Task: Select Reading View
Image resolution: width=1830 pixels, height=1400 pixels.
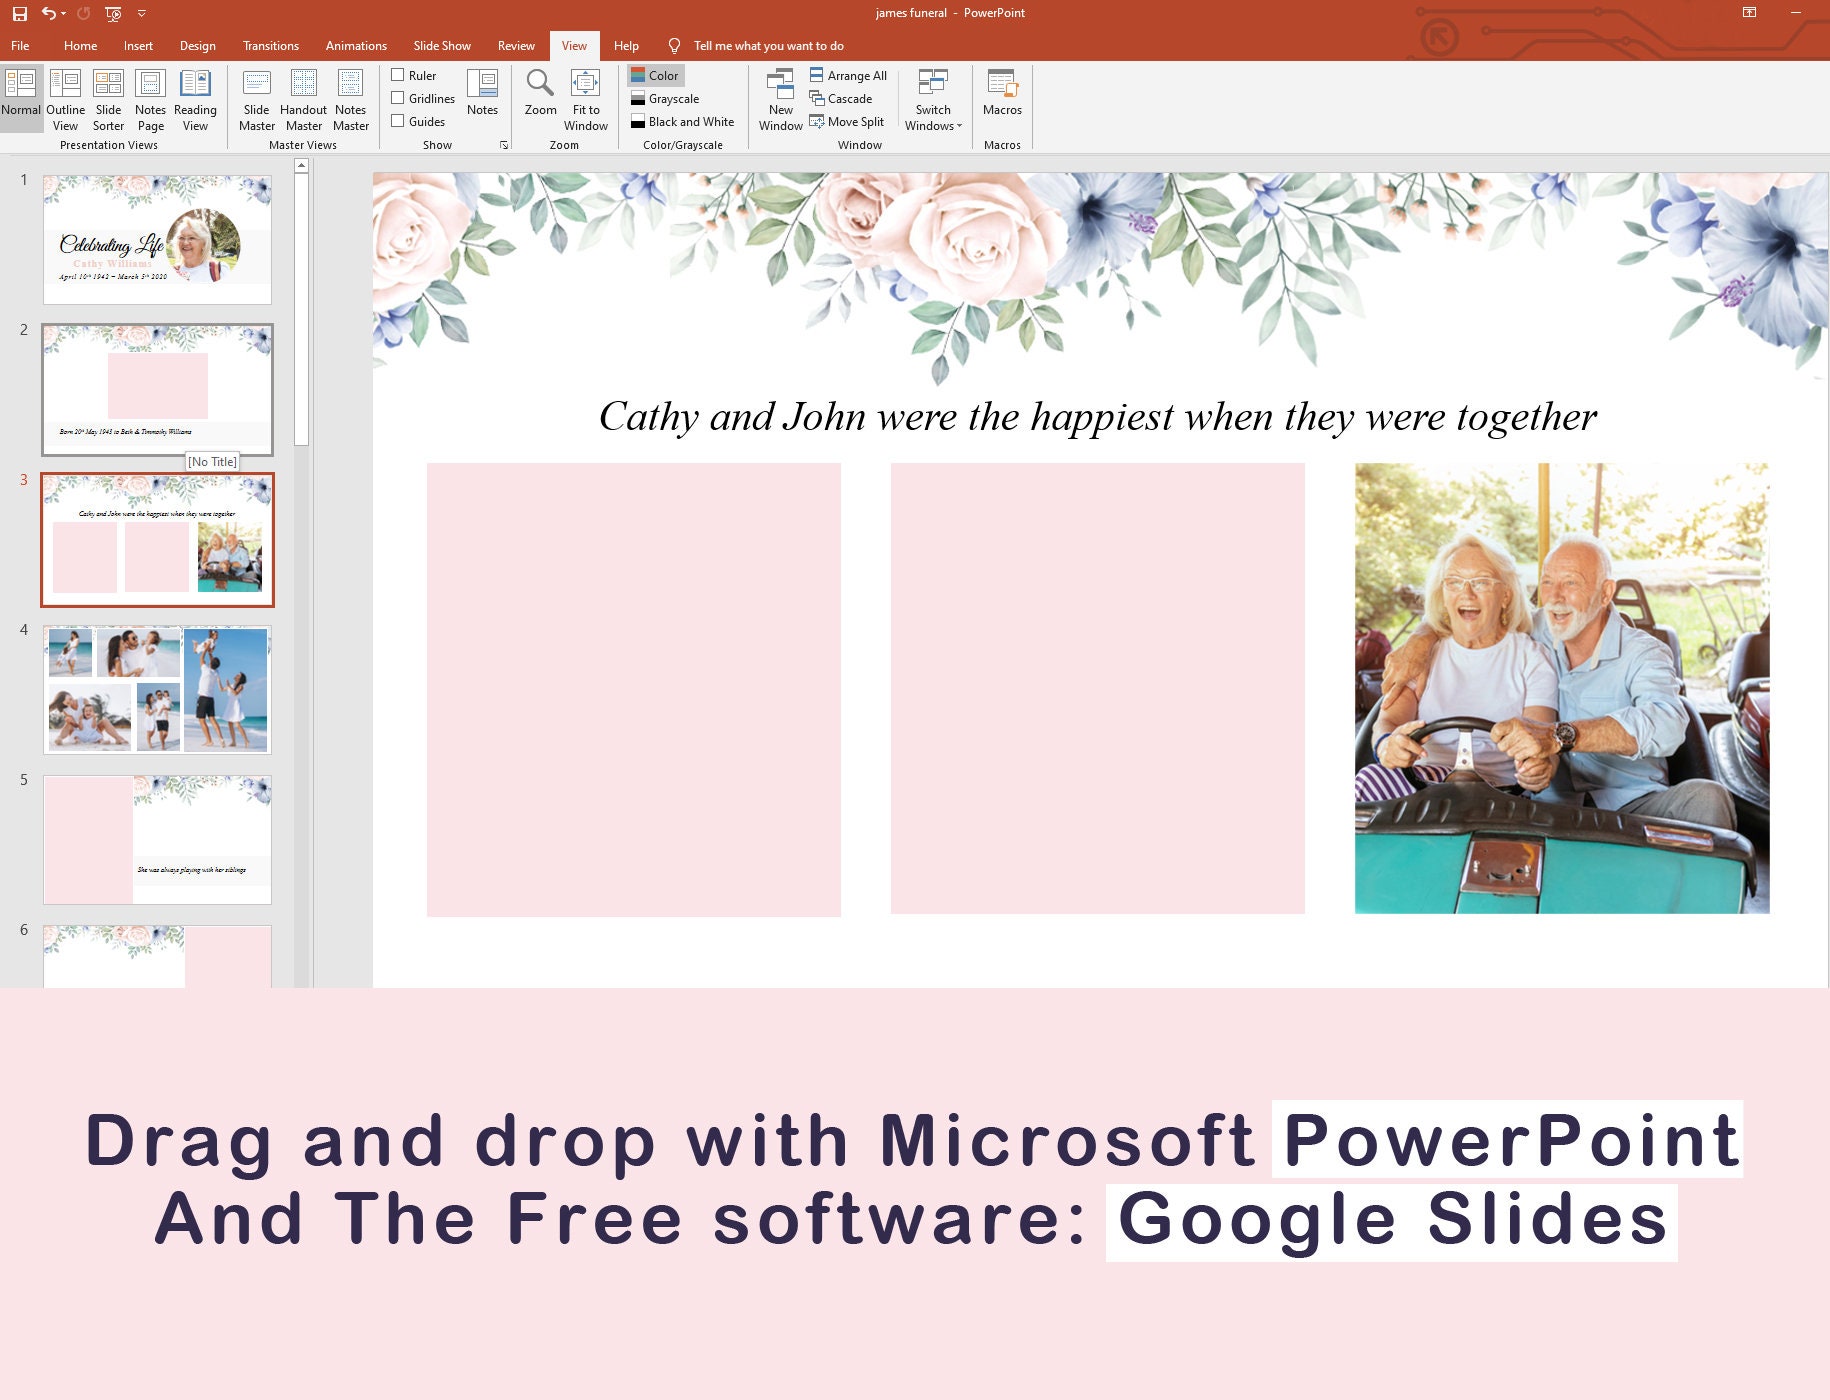Action: 195,99
